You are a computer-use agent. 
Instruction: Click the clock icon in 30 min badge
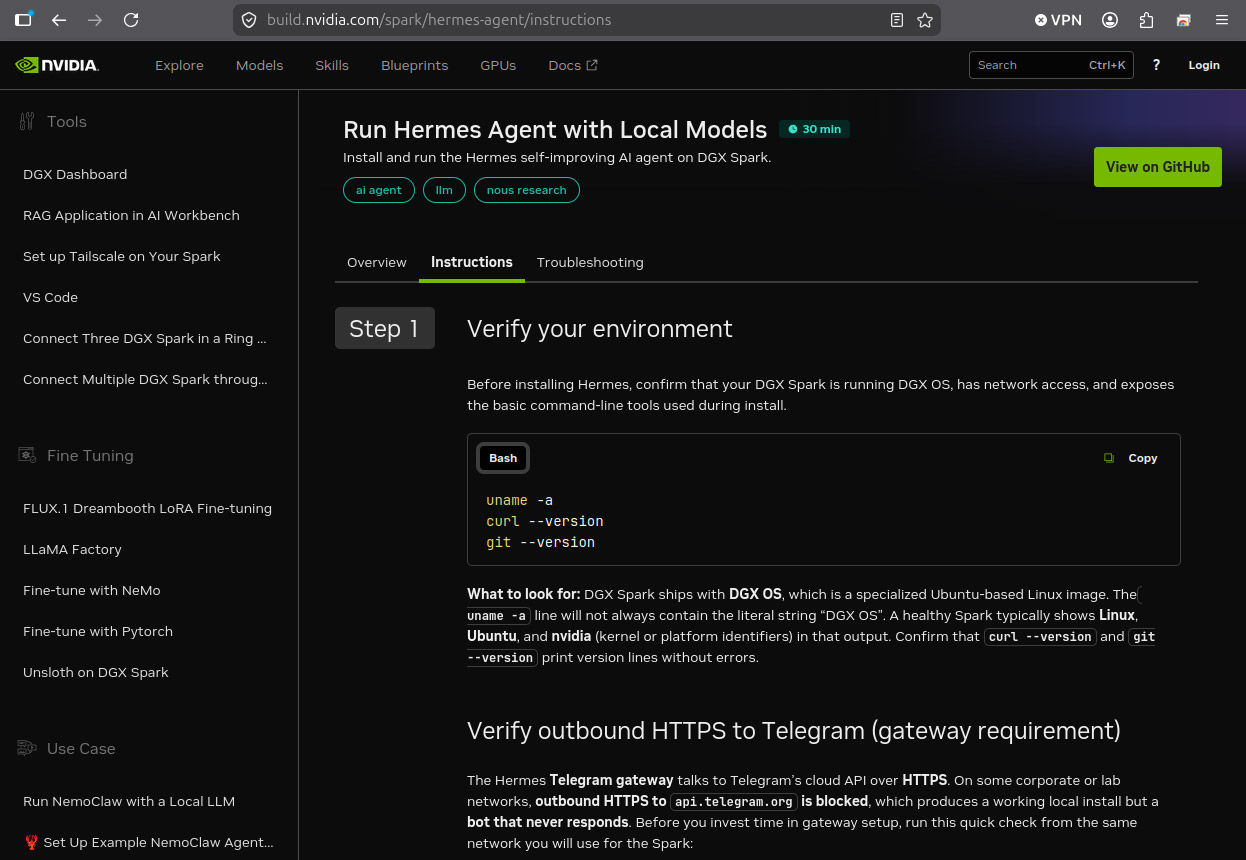tap(794, 129)
